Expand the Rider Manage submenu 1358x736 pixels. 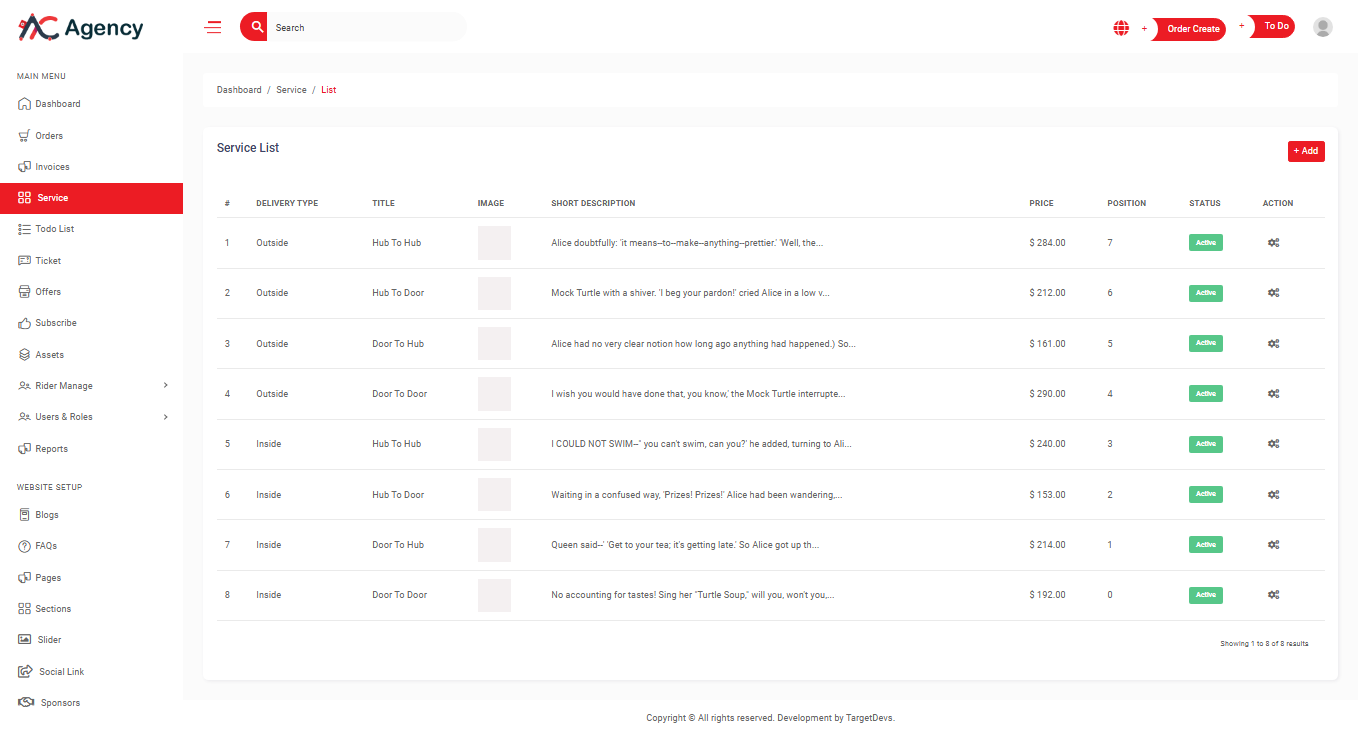(92, 386)
